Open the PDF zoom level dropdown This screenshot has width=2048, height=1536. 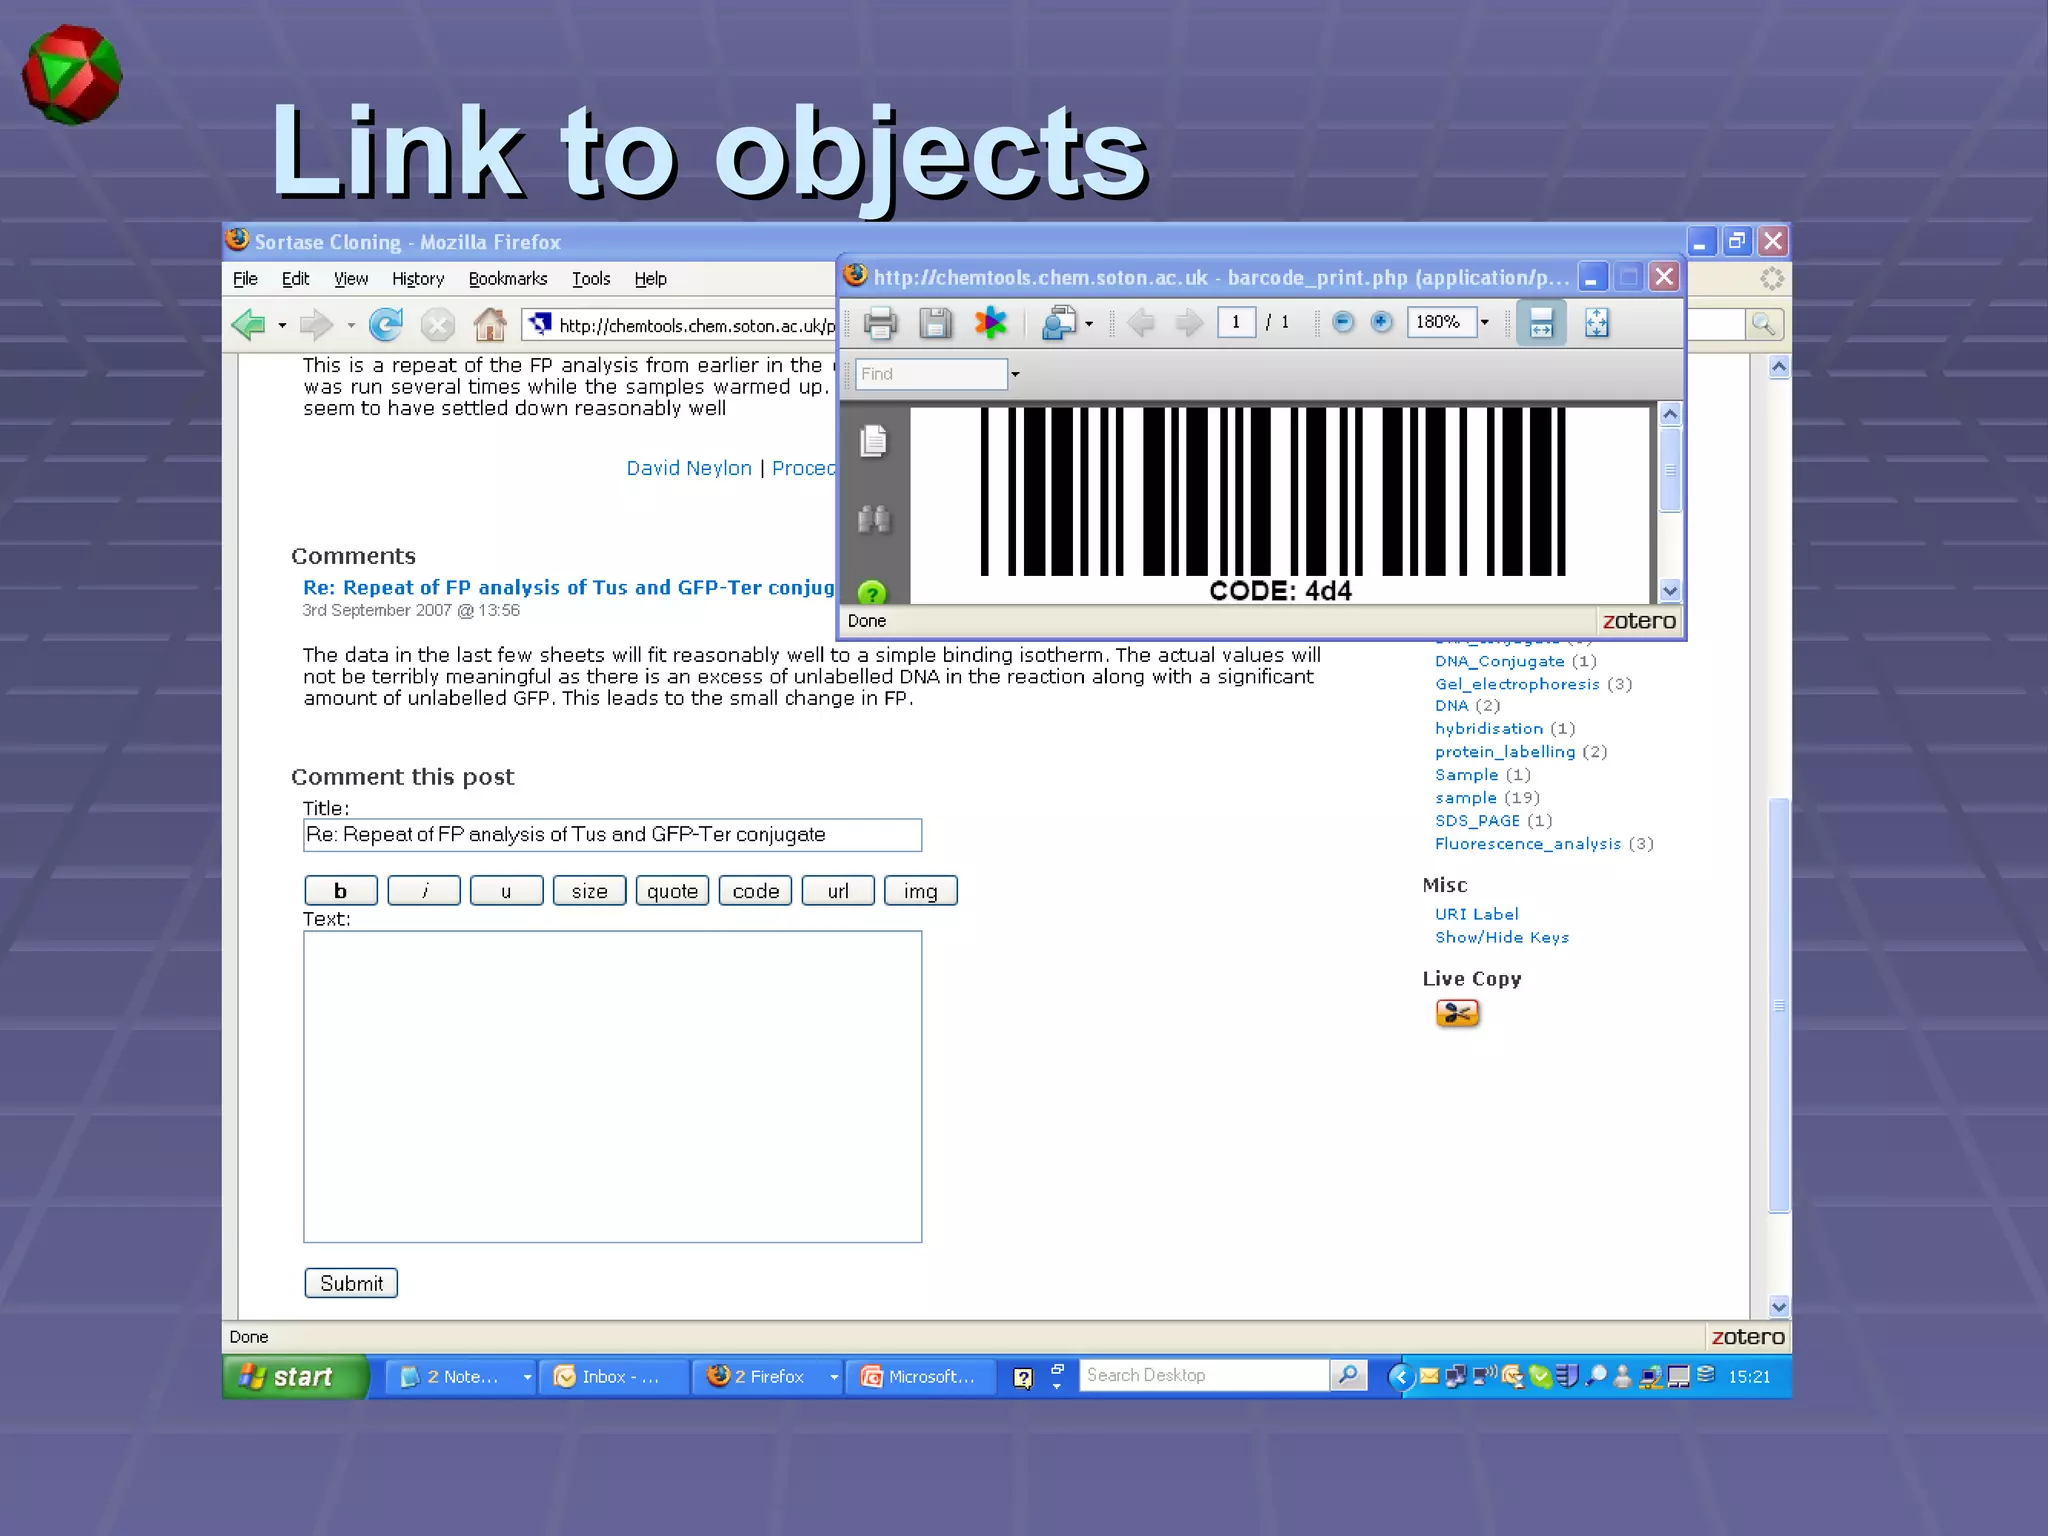[x=1484, y=322]
